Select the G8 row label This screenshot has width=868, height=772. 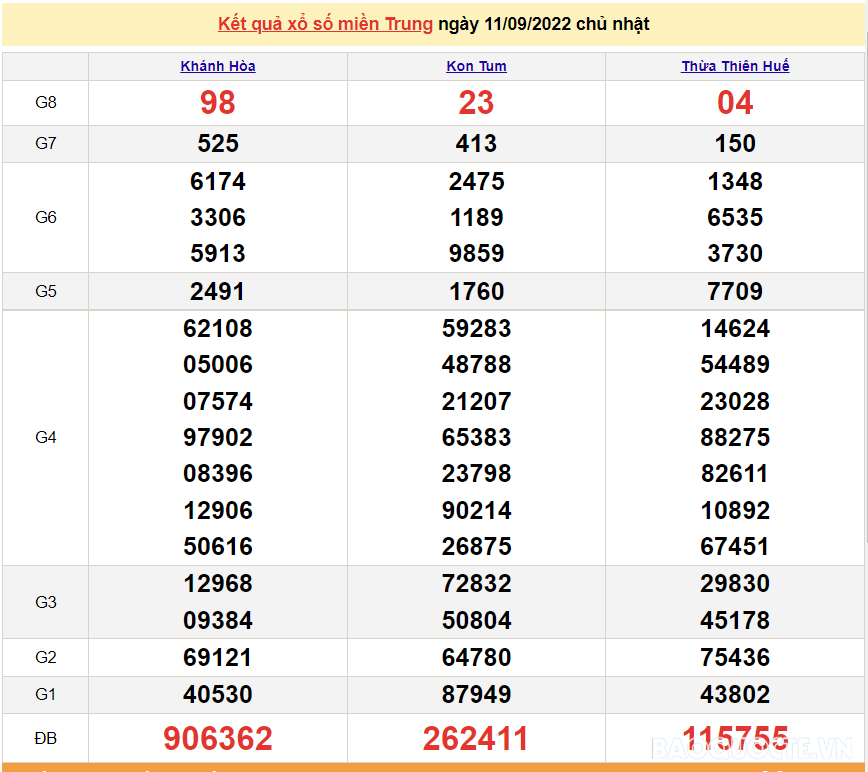pos(46,103)
